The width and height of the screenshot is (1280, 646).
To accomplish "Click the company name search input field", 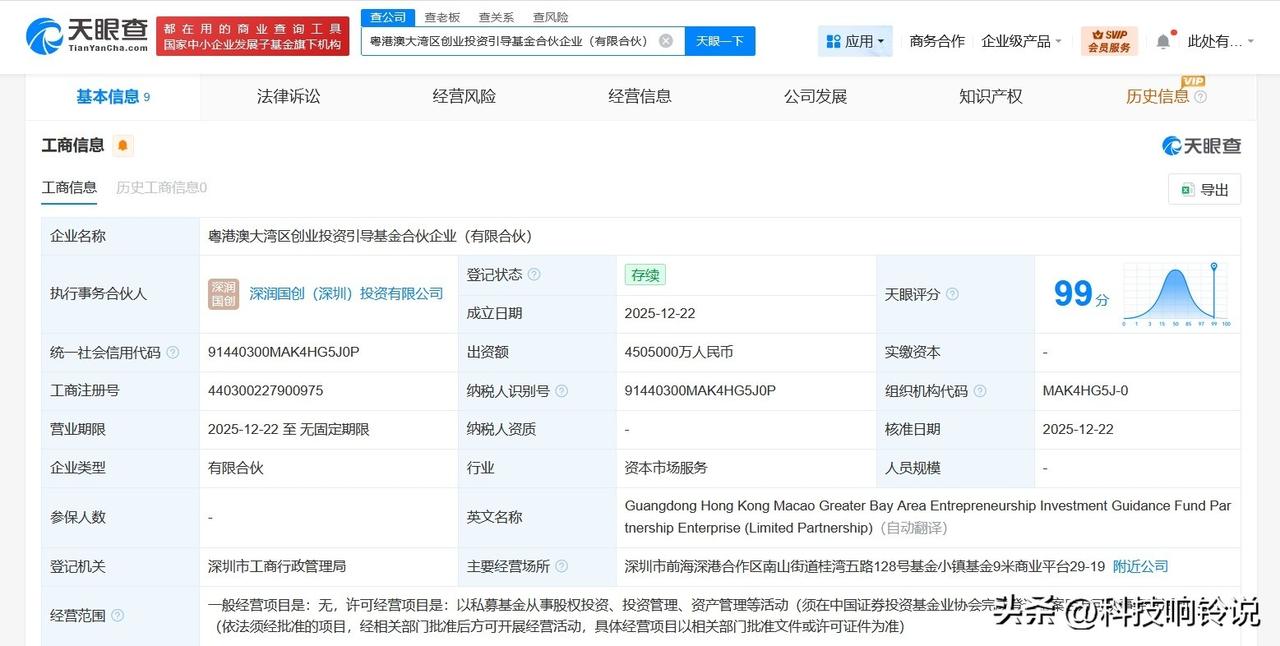I will pos(510,41).
